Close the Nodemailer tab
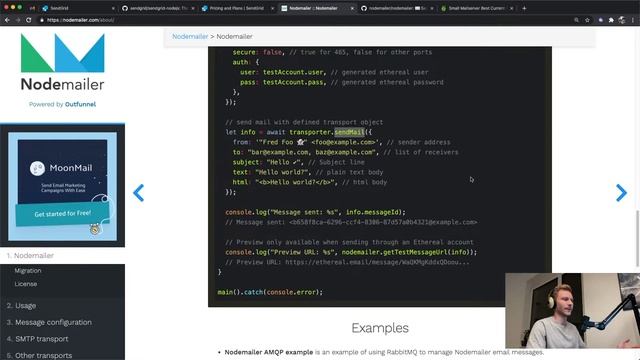The height and width of the screenshot is (360, 640). [x=352, y=8]
